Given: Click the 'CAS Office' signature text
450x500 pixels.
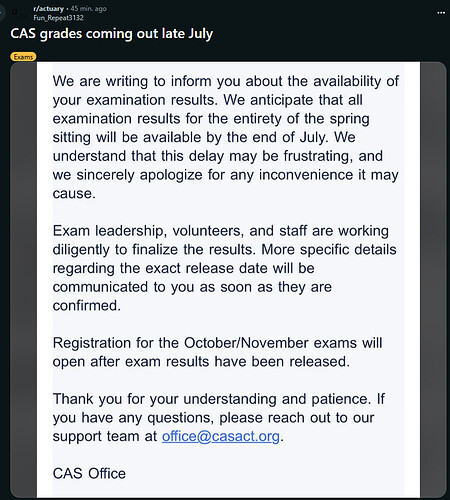Looking at the screenshot, I should [x=89, y=474].
